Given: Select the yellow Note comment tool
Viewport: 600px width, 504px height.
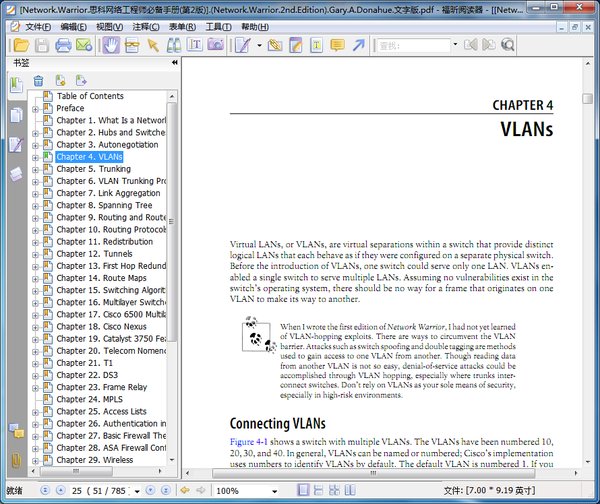Looking at the screenshot, I should click(338, 45).
